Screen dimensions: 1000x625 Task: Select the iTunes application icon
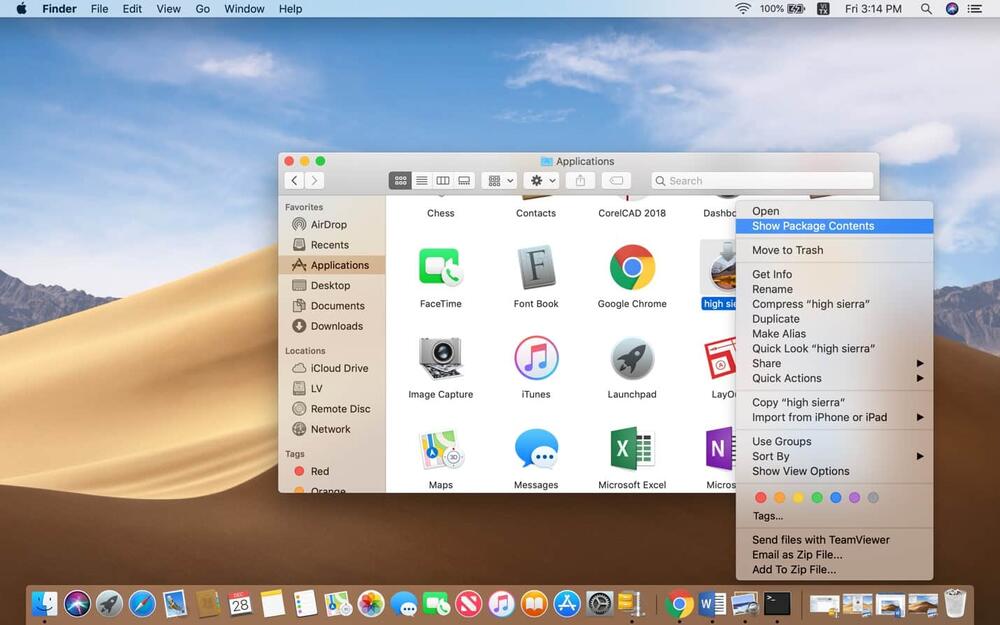pos(536,358)
